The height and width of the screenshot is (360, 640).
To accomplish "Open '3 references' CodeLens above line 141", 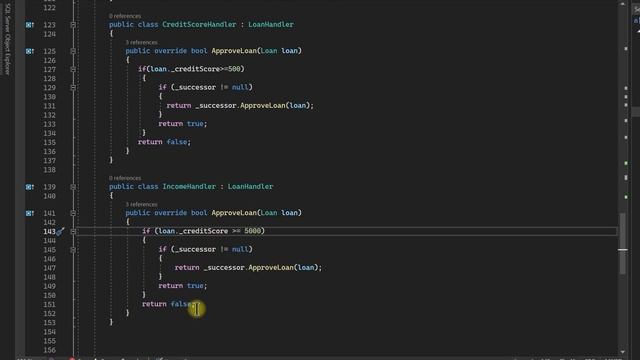I will tap(141, 204).
